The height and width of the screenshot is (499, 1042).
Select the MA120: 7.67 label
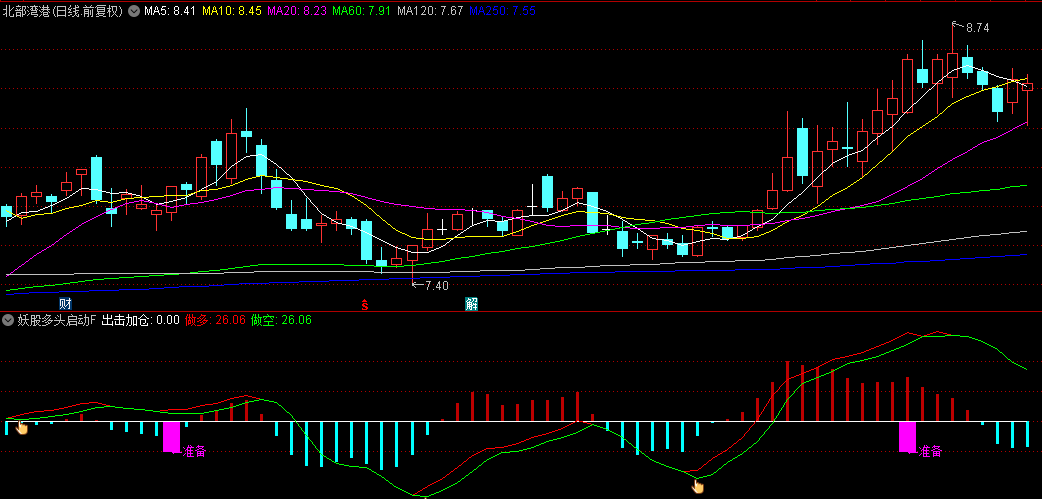coord(429,11)
